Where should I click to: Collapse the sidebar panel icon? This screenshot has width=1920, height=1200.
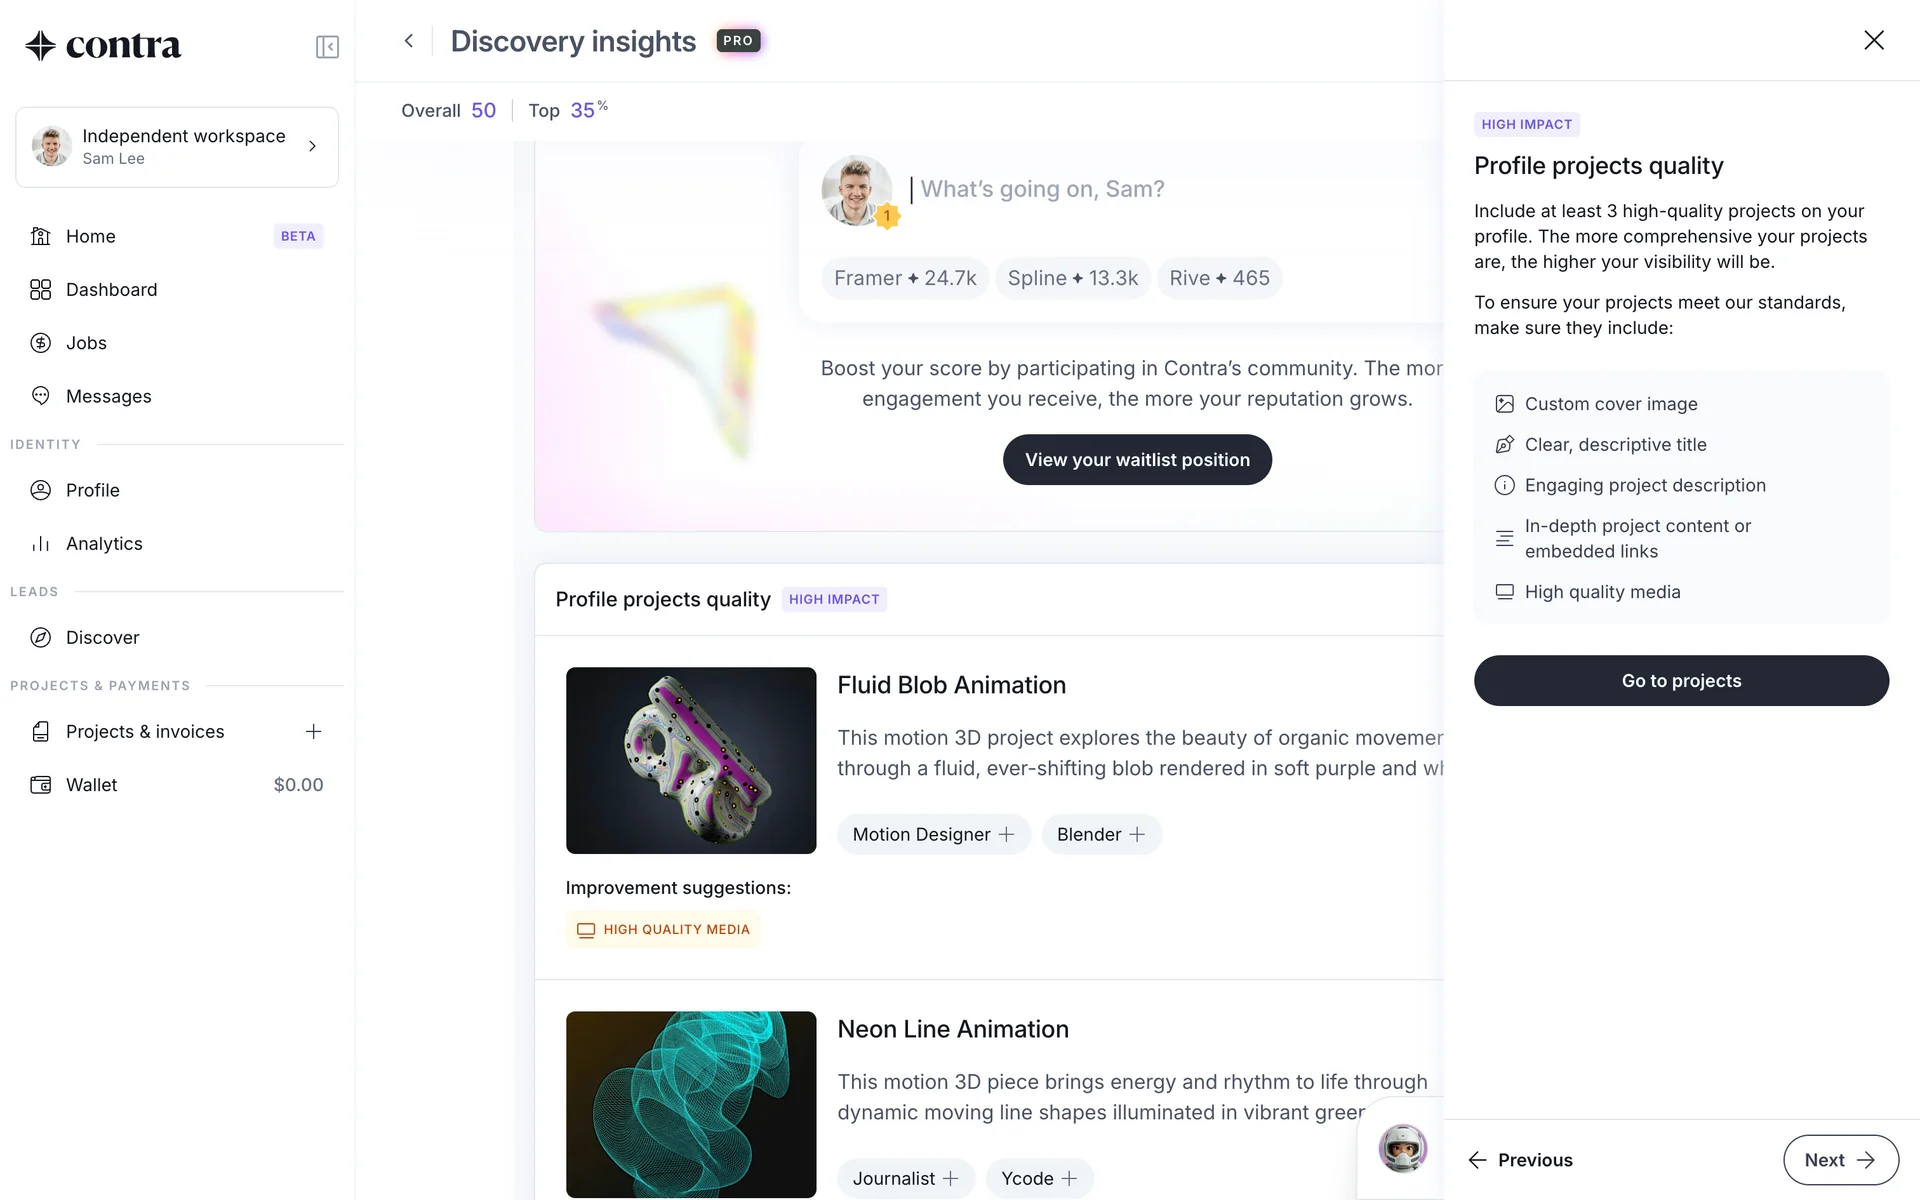coord(327,47)
